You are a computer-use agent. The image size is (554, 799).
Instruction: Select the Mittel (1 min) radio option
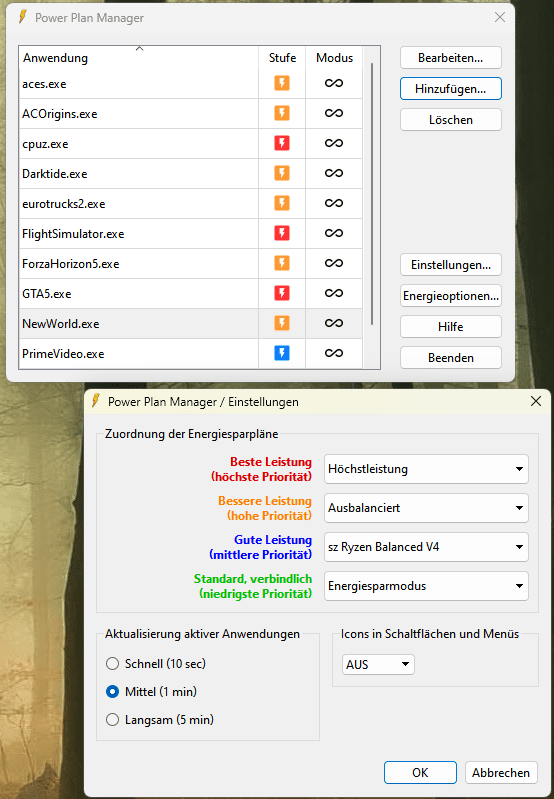112,691
